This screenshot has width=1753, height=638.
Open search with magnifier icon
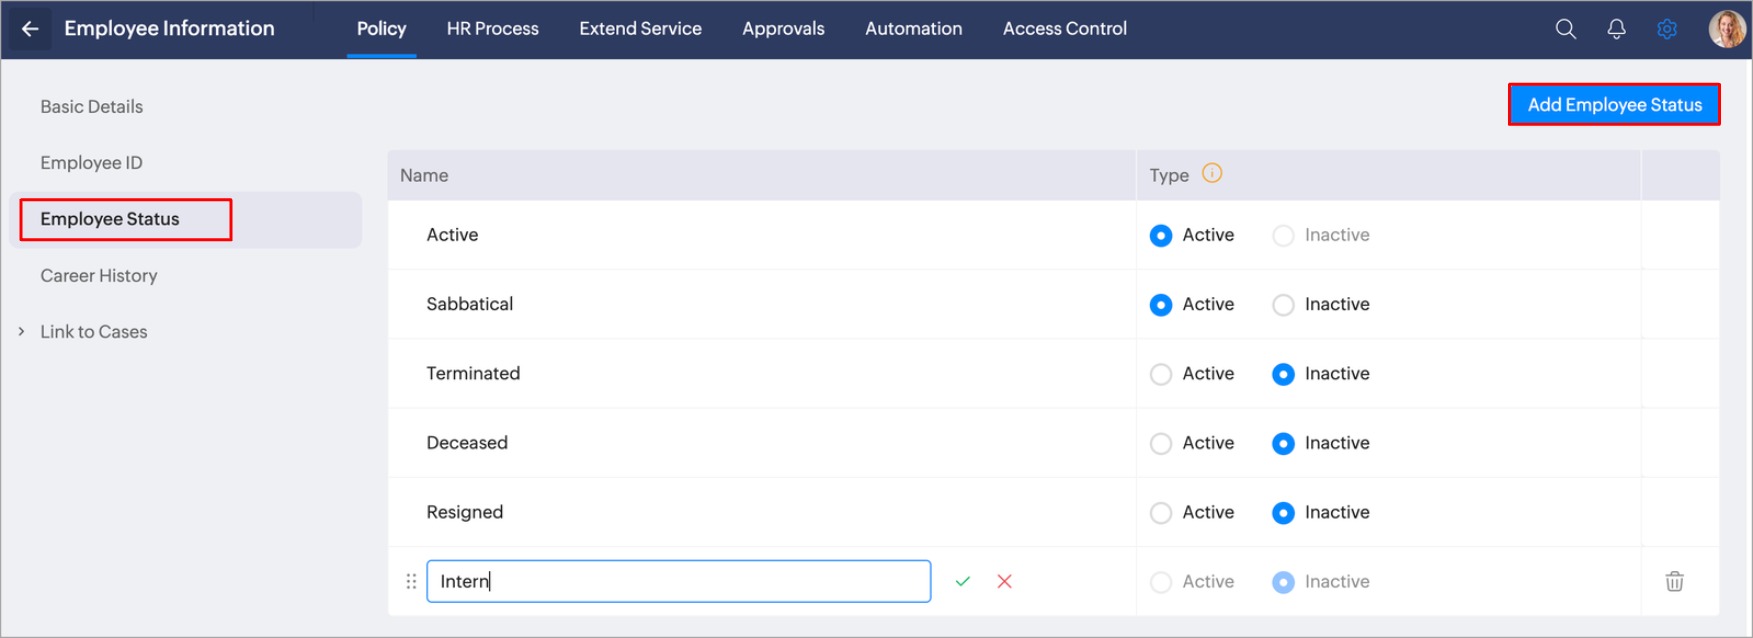1565,29
